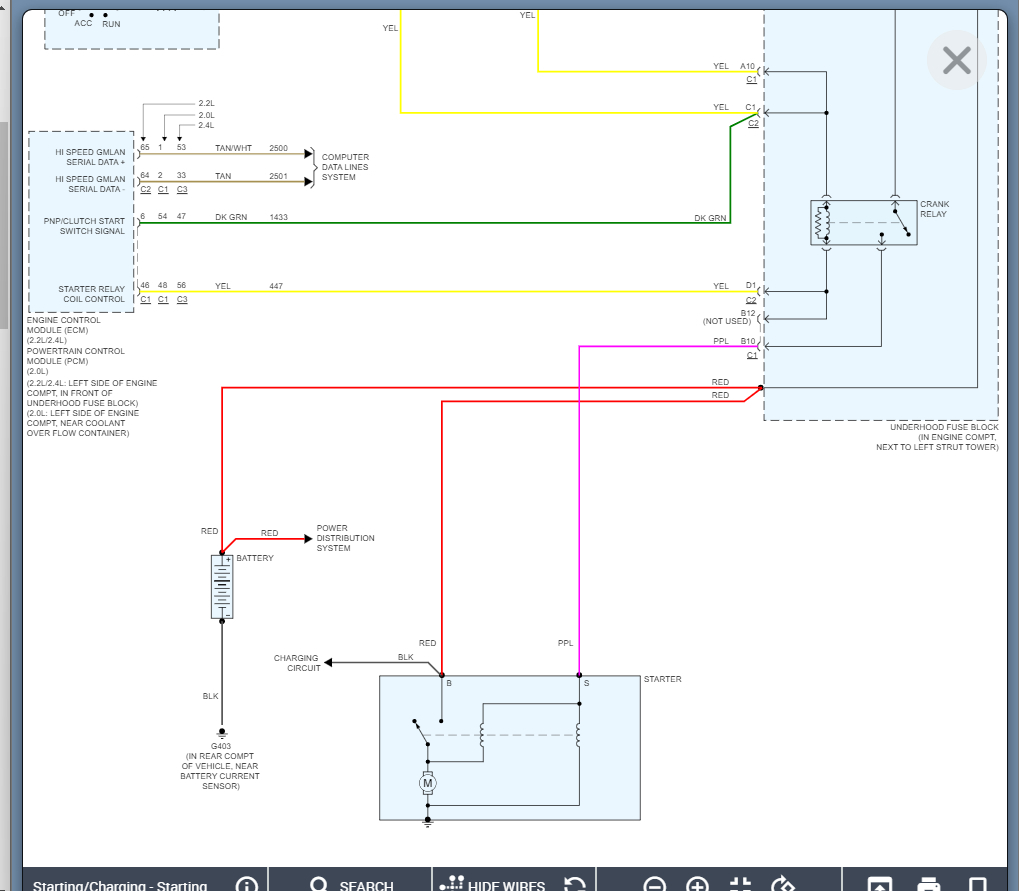The width and height of the screenshot is (1019, 891).
Task: Close the wiring diagram viewer
Action: coord(957,61)
